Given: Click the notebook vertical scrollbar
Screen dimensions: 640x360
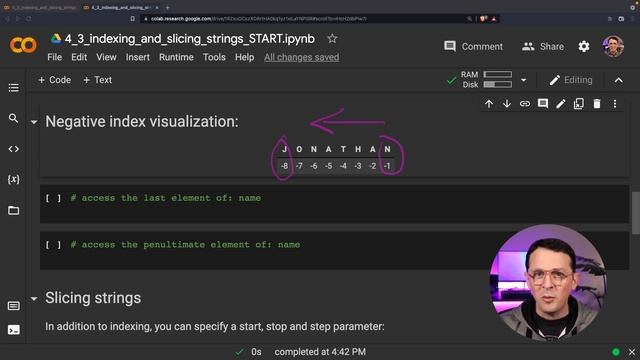Looking at the screenshot, I should (636, 212).
